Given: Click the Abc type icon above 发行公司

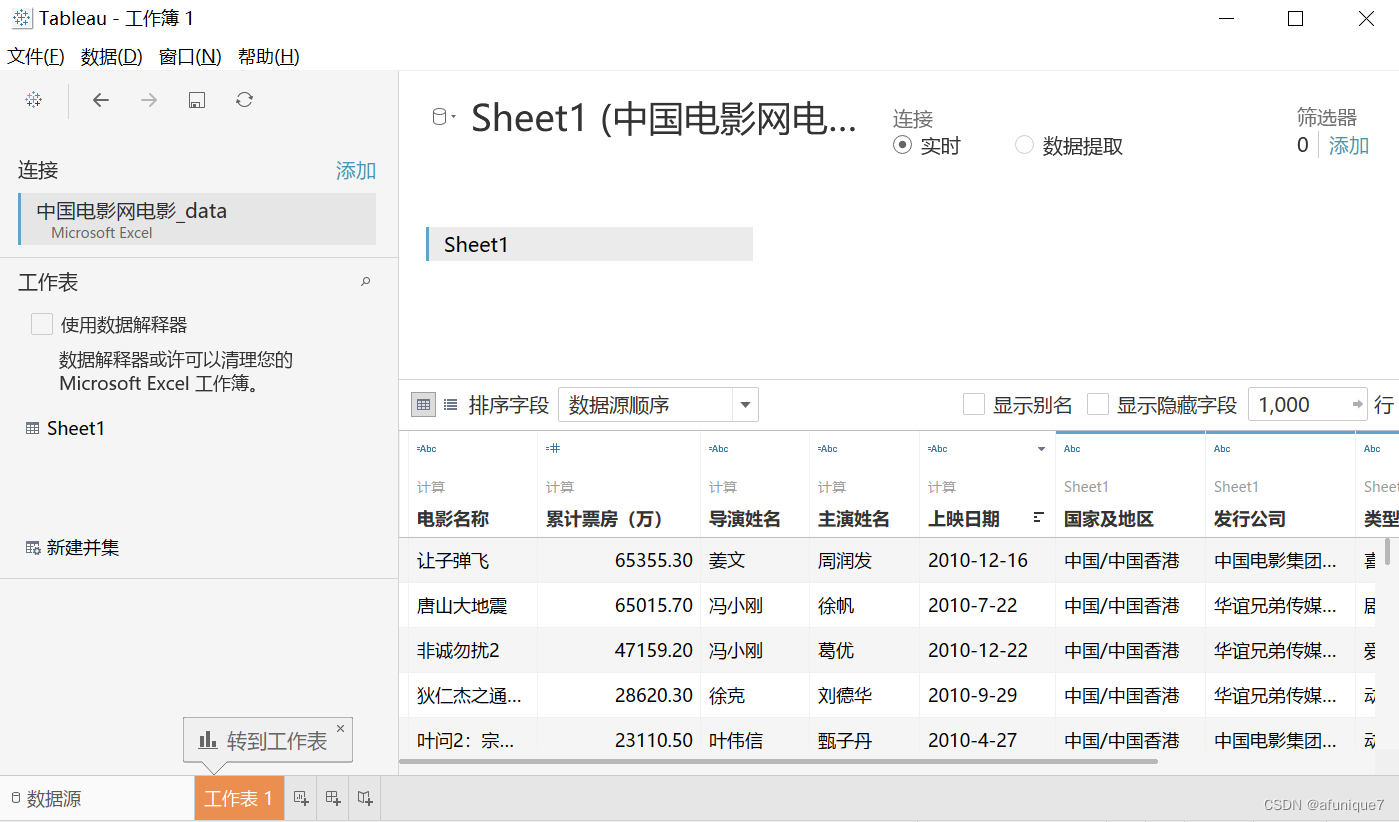Looking at the screenshot, I should (x=1222, y=449).
